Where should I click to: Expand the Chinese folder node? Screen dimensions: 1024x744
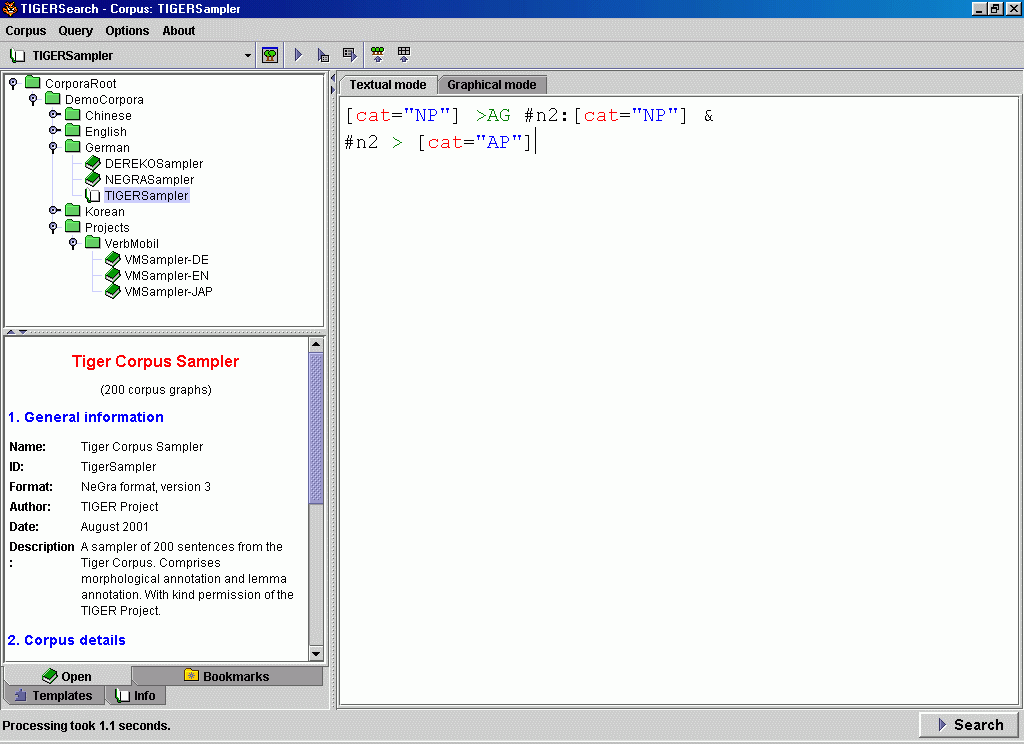pos(54,114)
